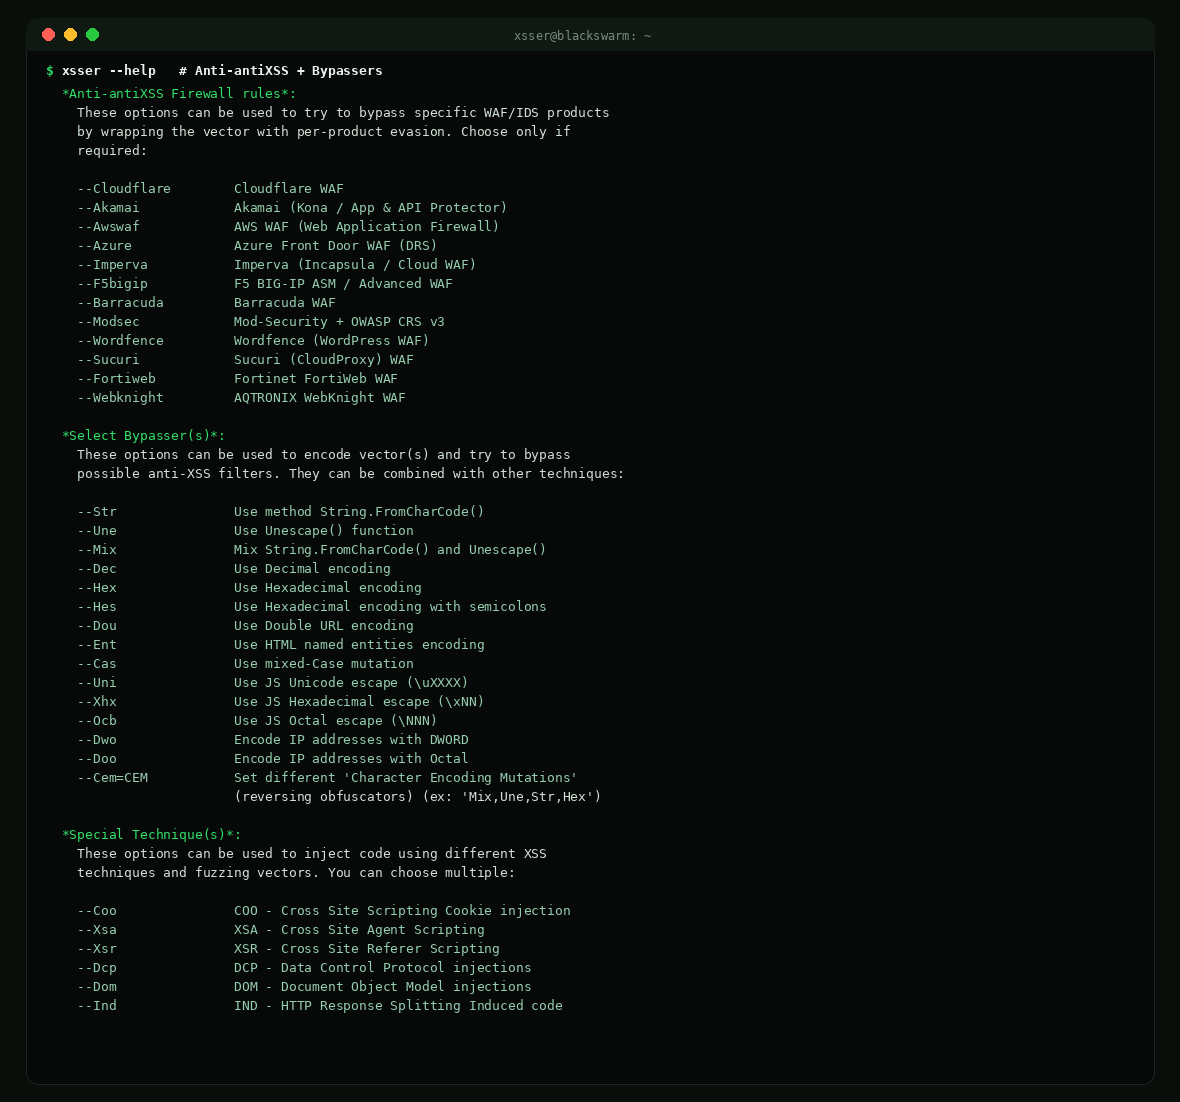The width and height of the screenshot is (1180, 1102).
Task: Click the '*Select Bypasser(s)*:' heading
Action: click(x=144, y=435)
